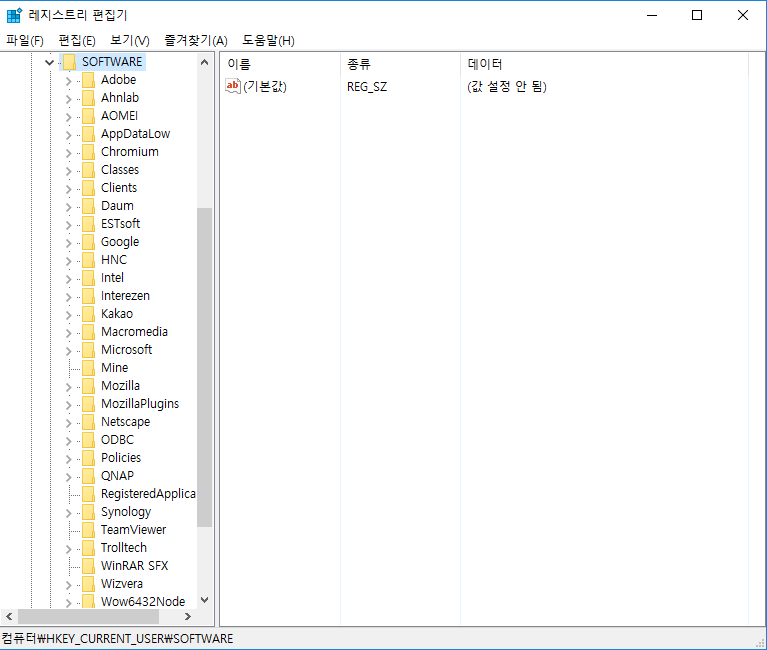The width and height of the screenshot is (767, 650).
Task: Click the TeamViewer folder icon
Action: point(89,530)
